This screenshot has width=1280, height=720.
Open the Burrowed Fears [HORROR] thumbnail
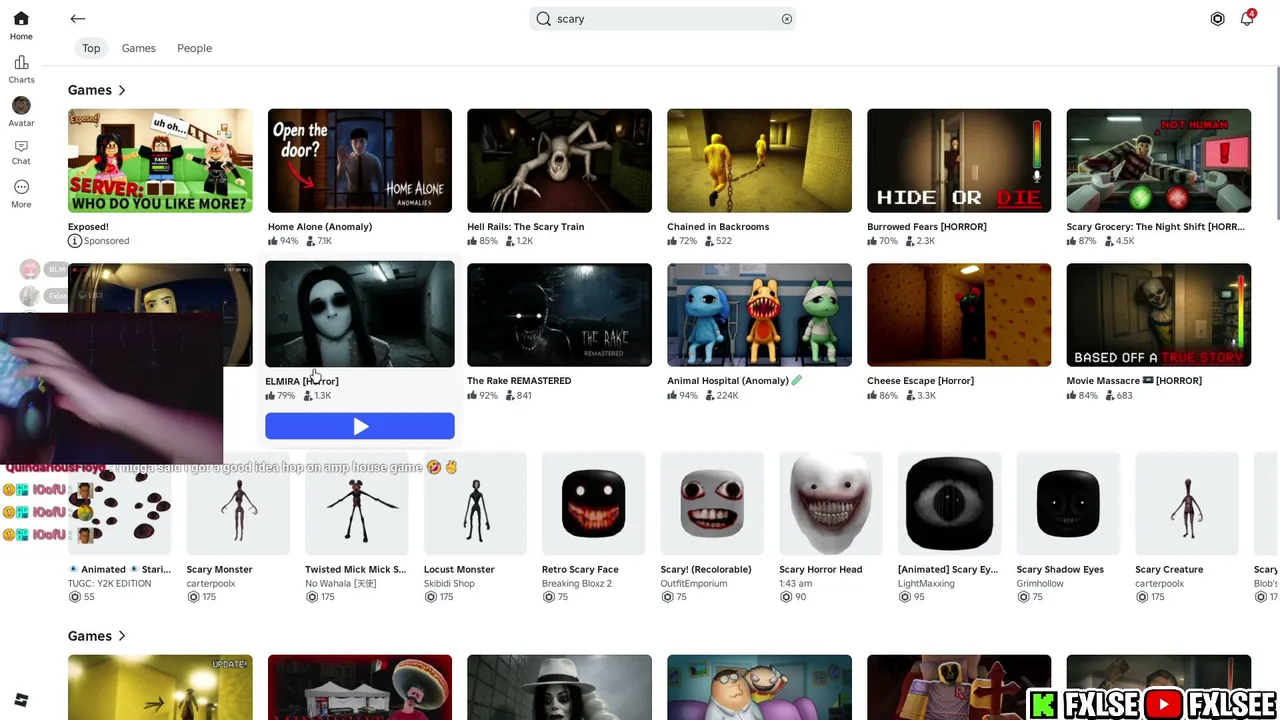tap(959, 161)
